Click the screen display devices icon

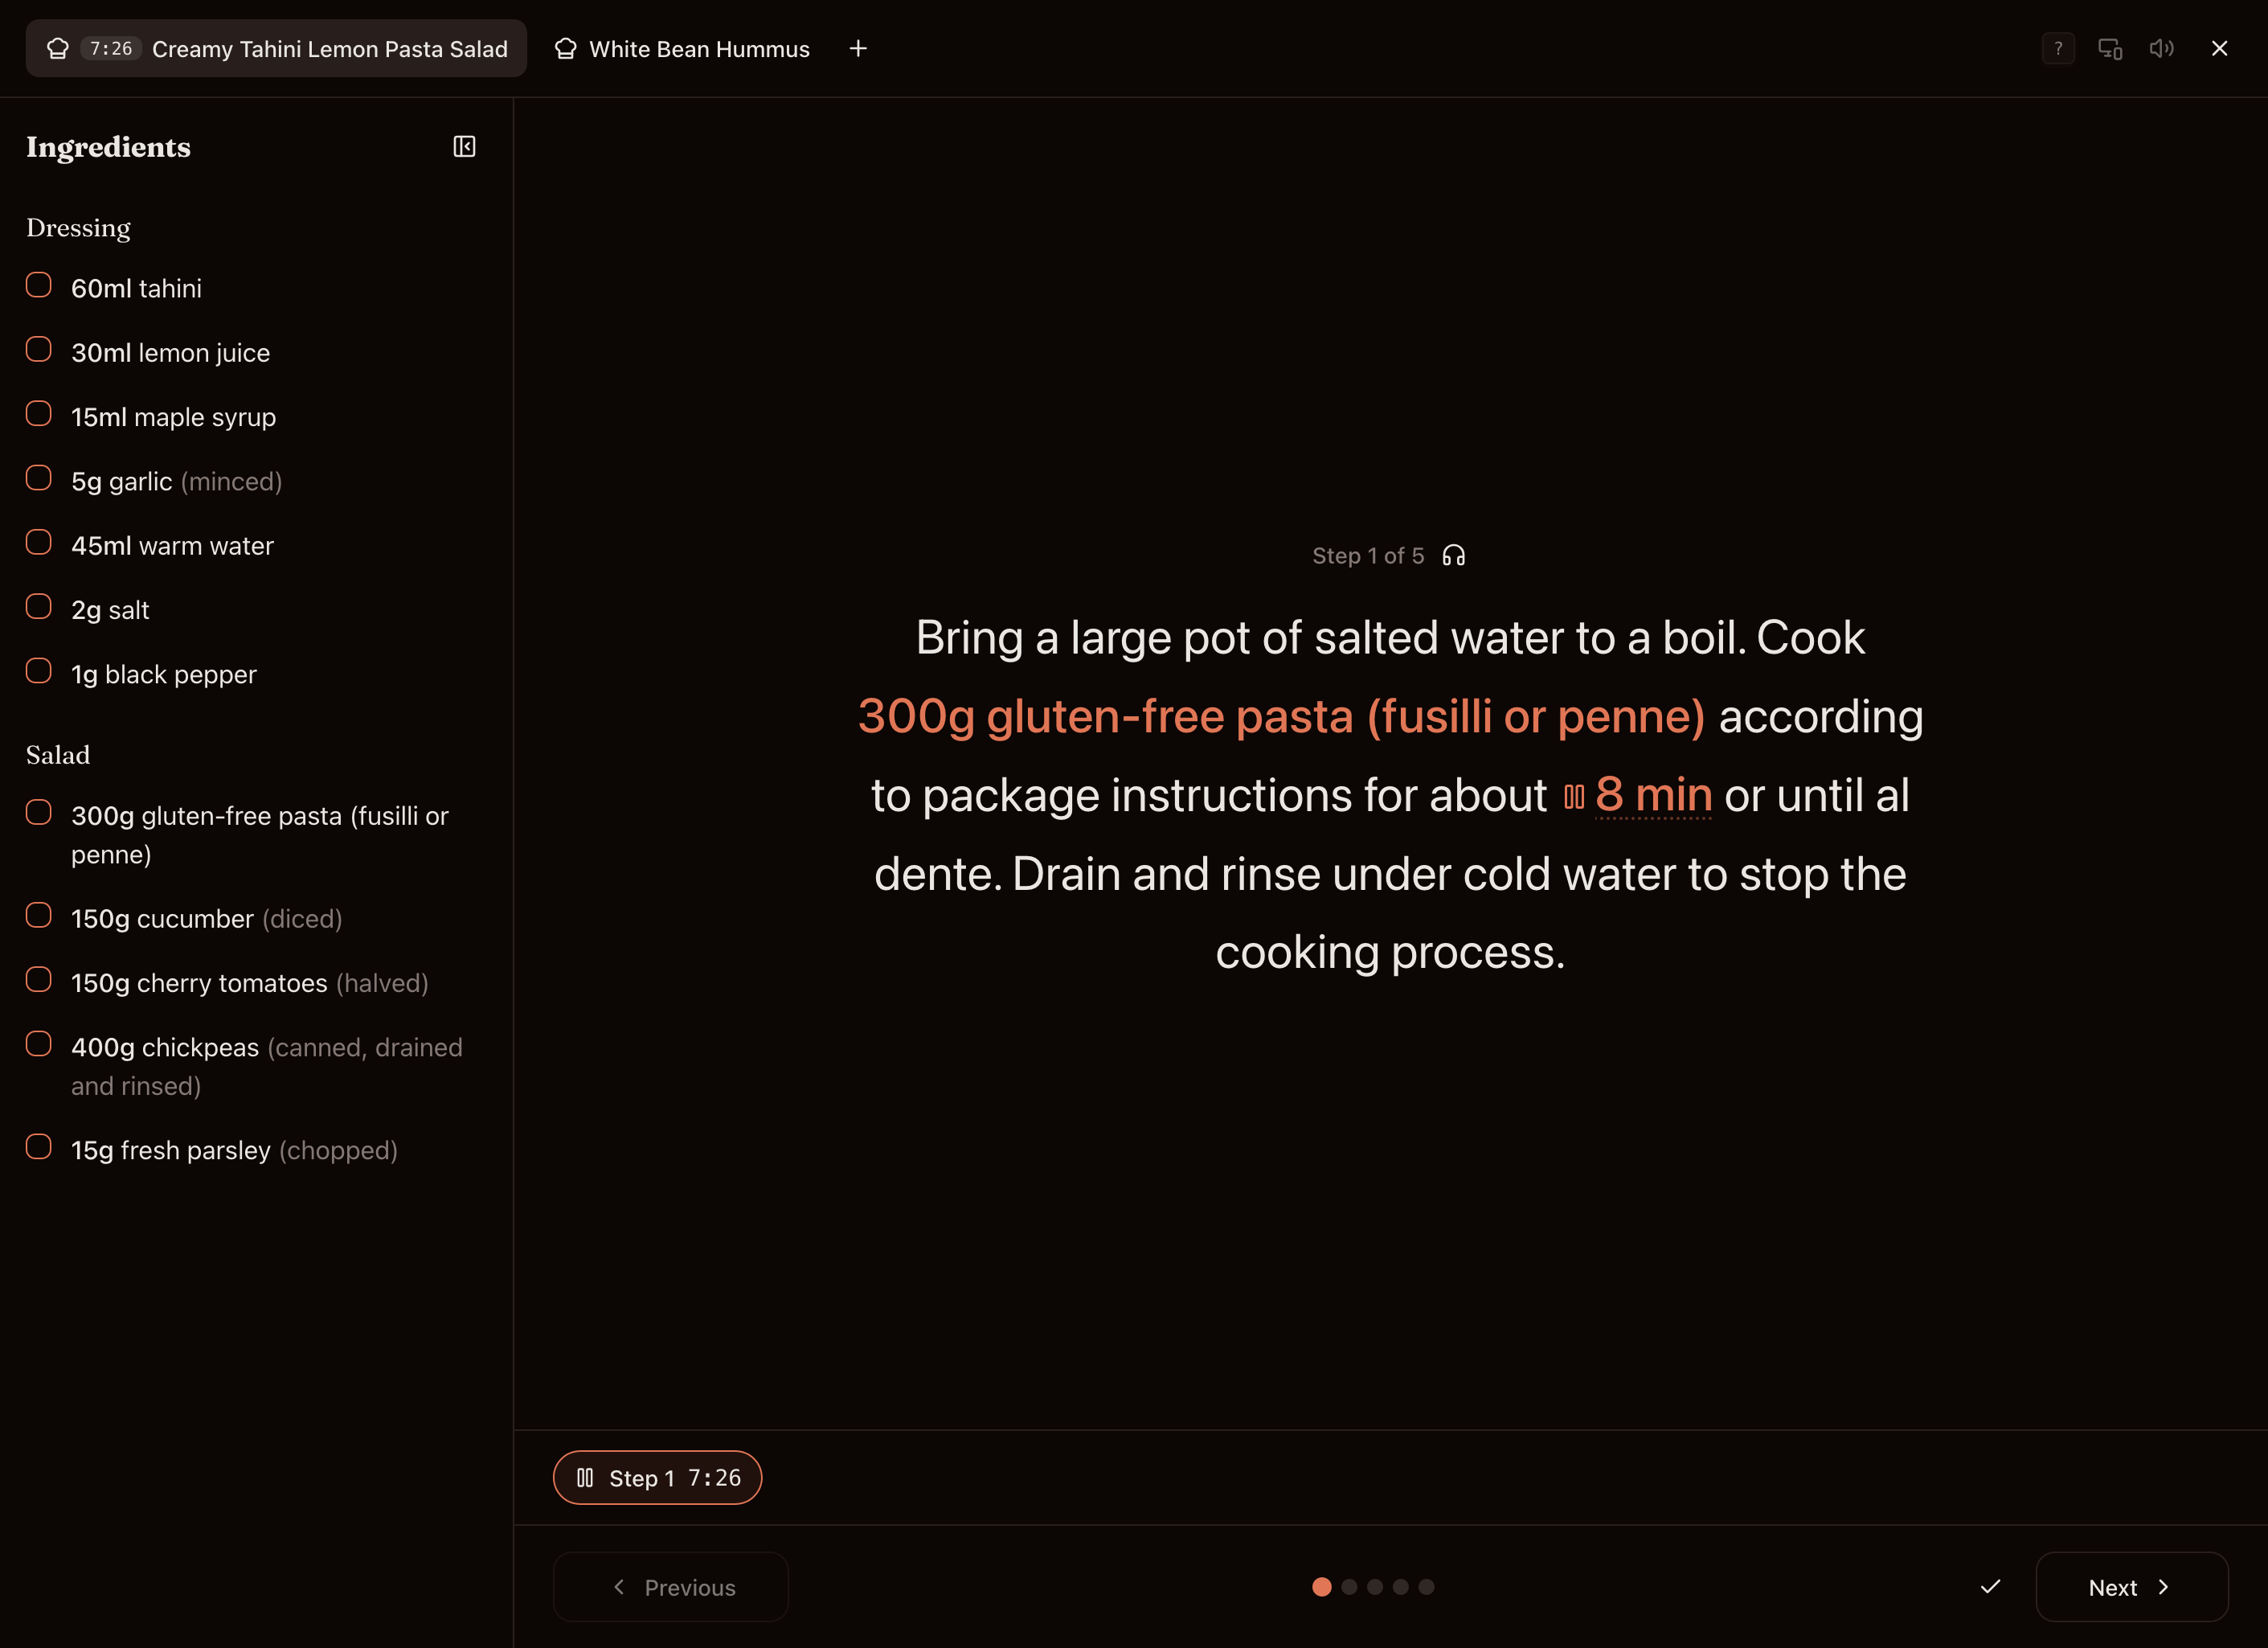2110,49
